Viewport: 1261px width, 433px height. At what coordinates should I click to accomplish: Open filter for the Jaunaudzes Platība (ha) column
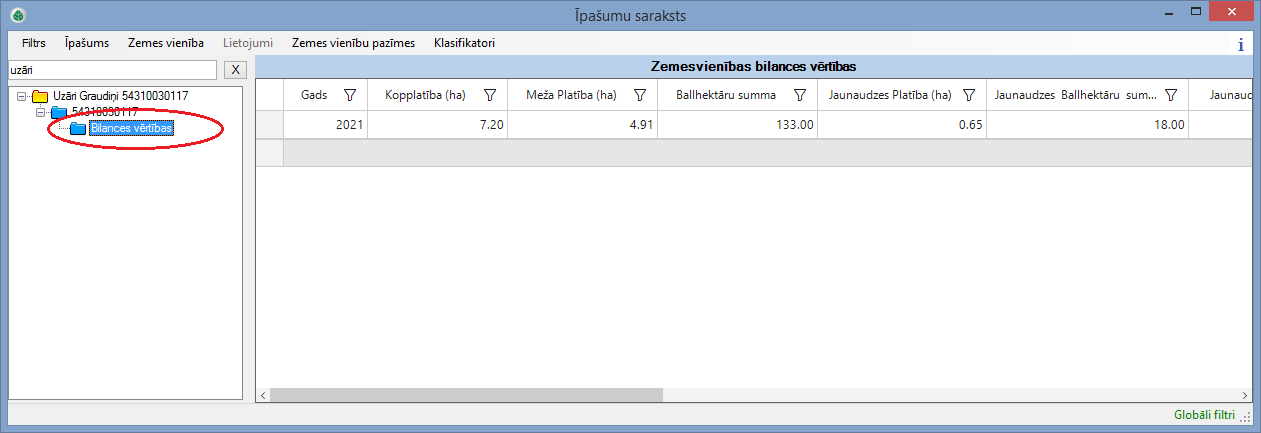tap(969, 95)
